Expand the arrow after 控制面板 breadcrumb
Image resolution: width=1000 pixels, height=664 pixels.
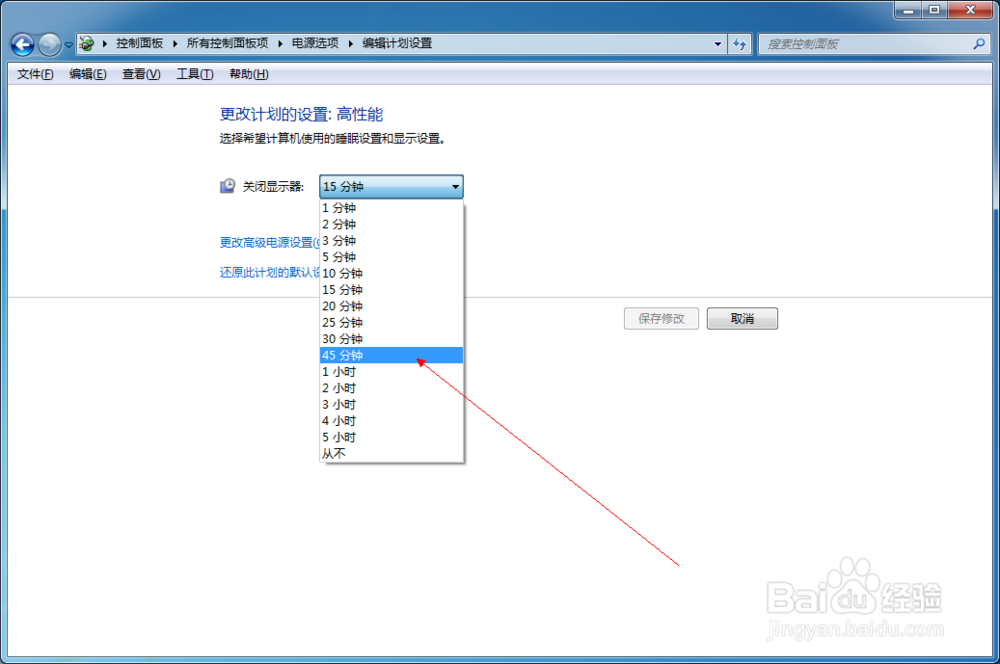[175, 43]
